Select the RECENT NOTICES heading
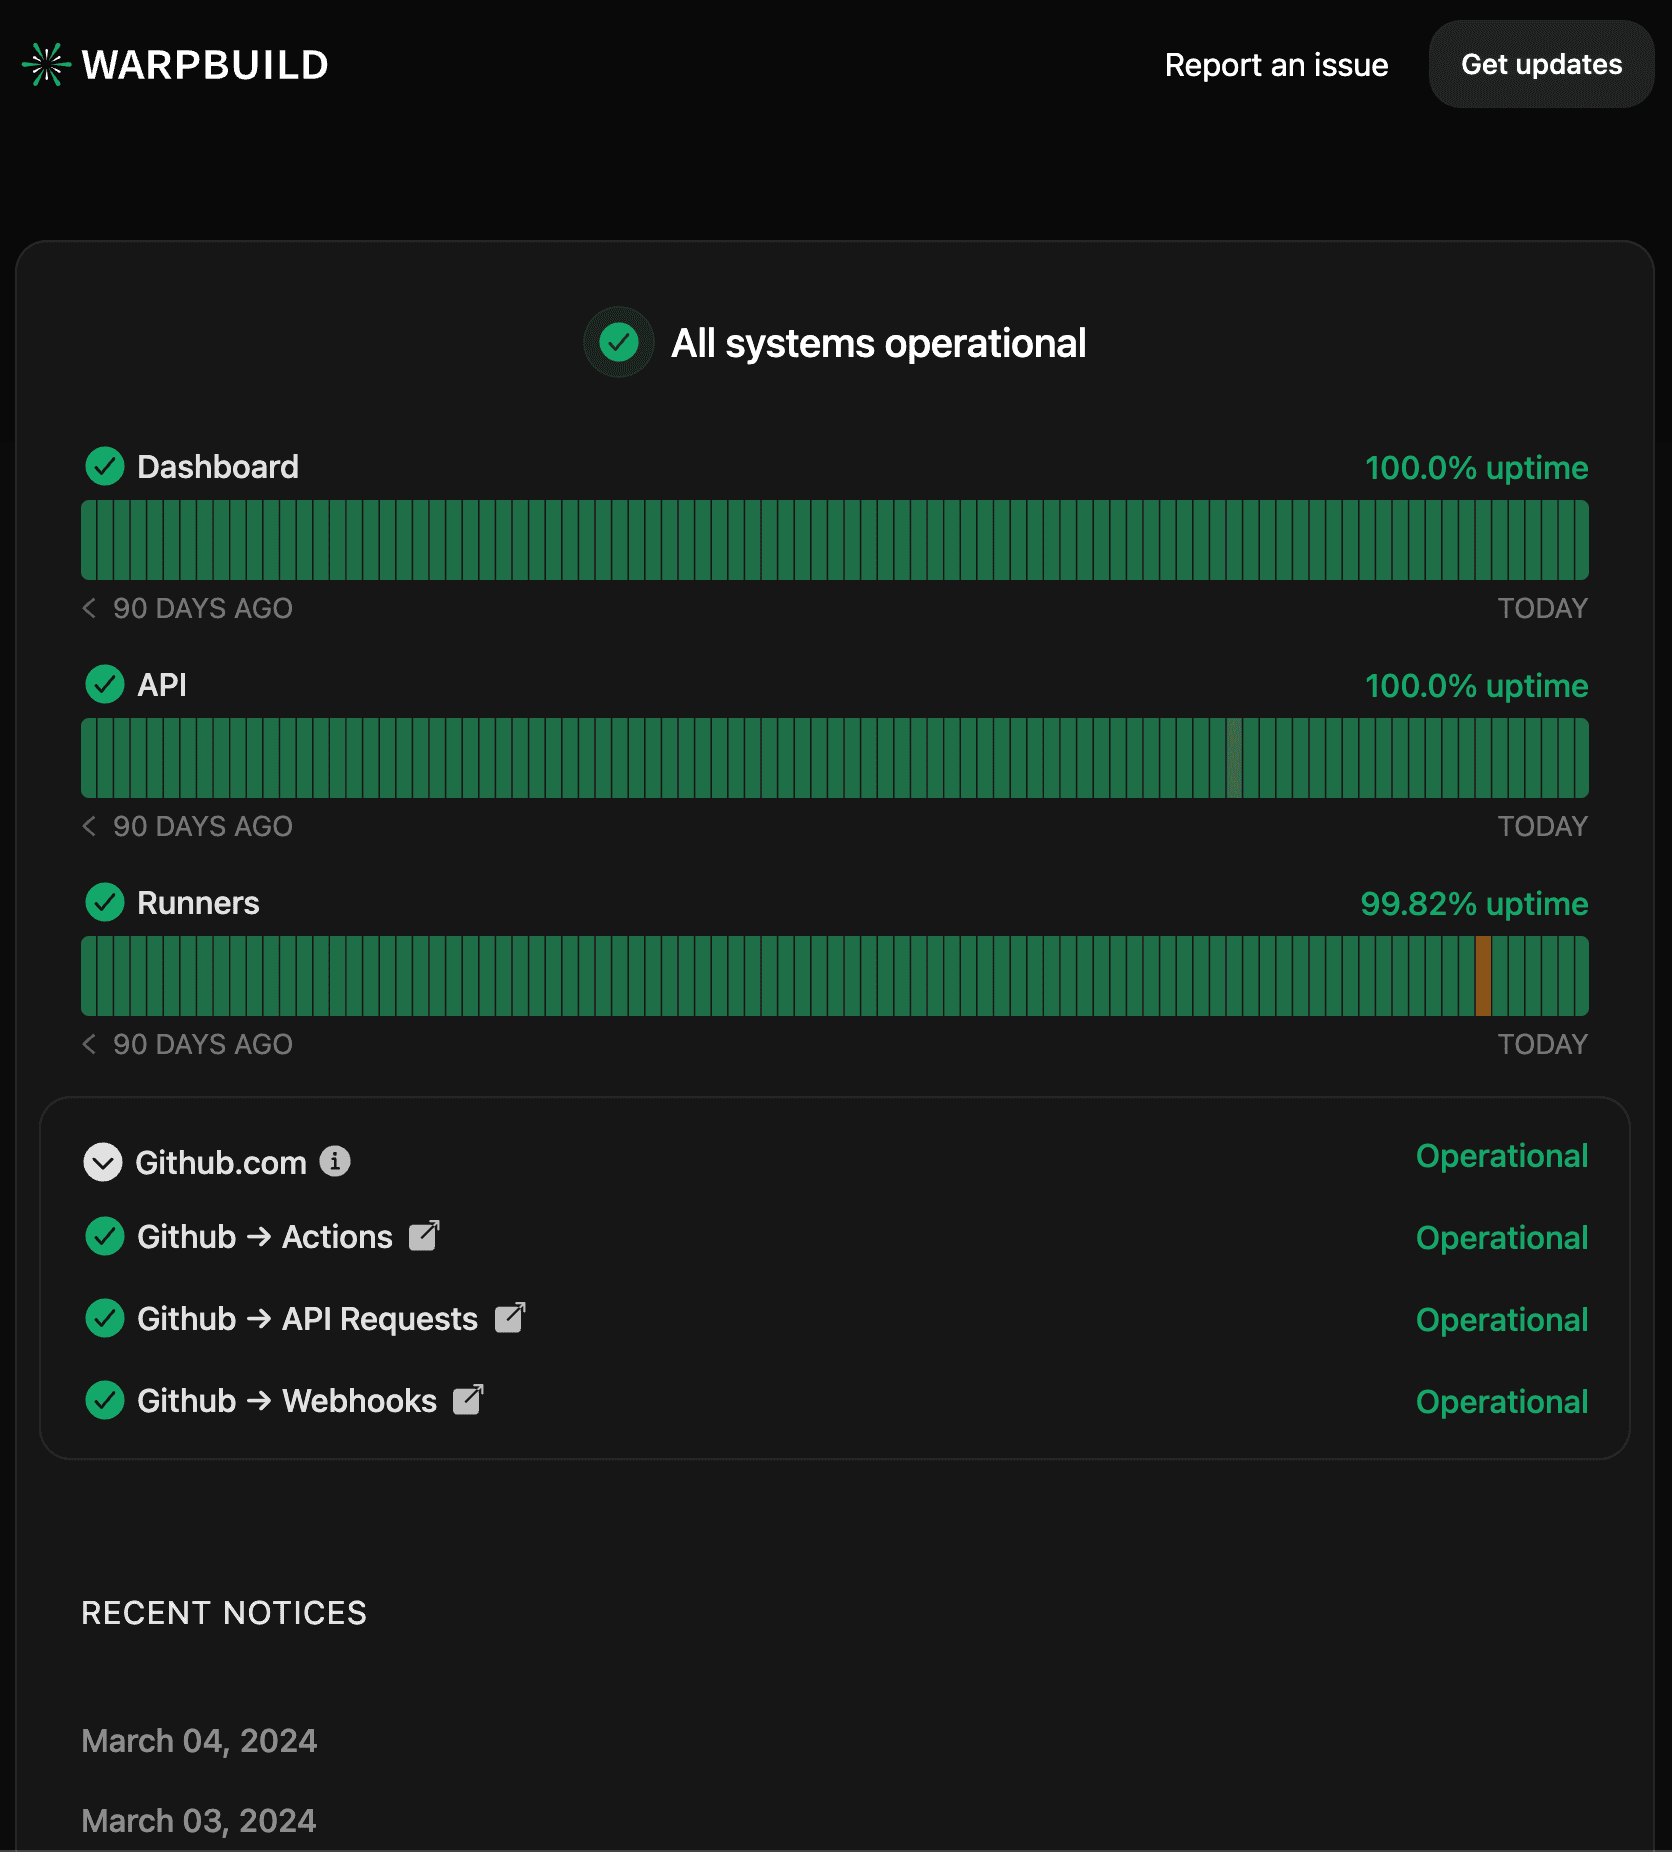 point(224,1612)
